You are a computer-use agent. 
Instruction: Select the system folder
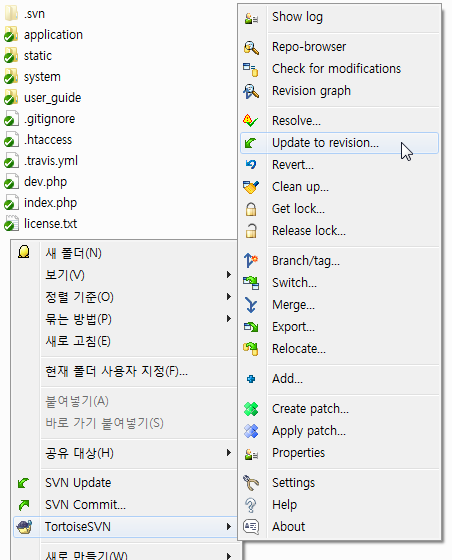pos(32,77)
